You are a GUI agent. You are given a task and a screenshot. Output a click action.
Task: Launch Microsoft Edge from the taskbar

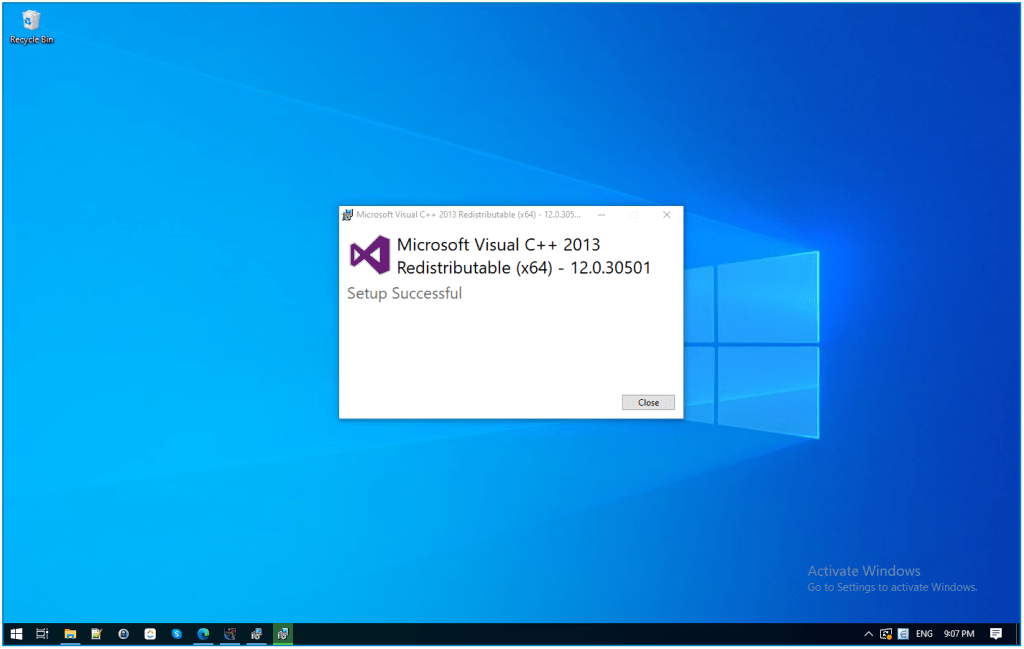coord(203,633)
